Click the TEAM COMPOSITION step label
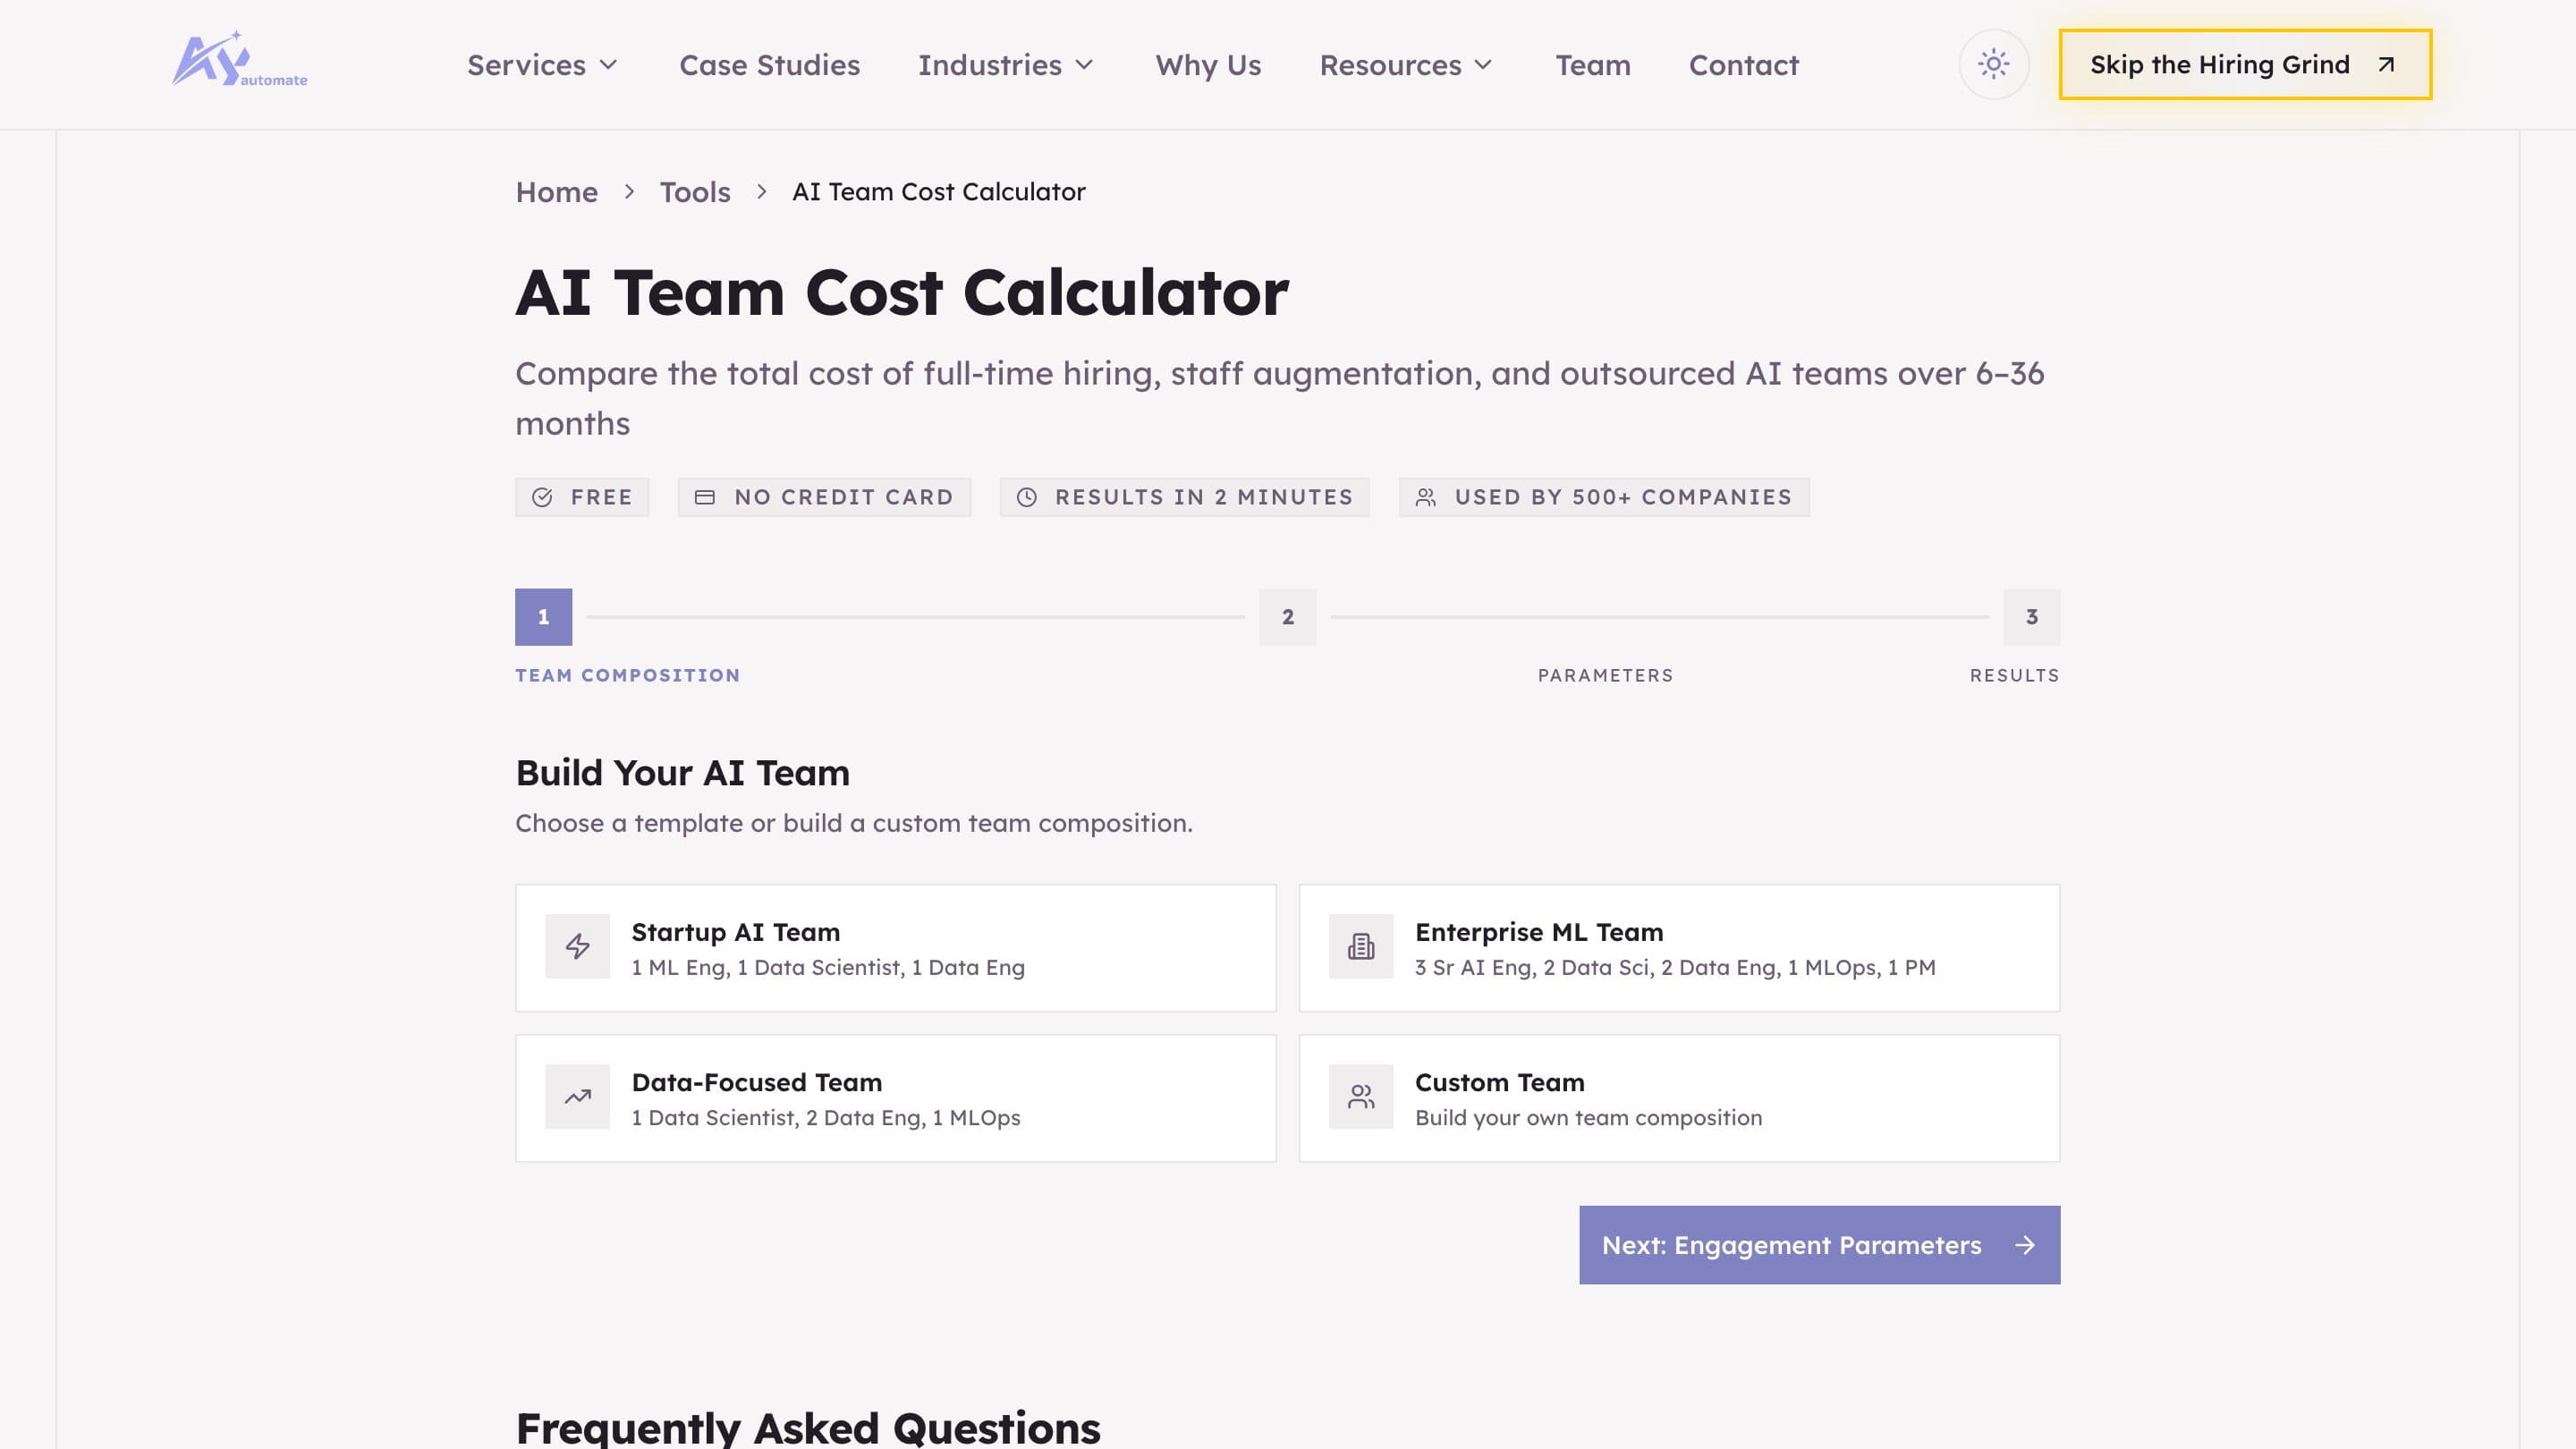The width and height of the screenshot is (2576, 1449). (627, 675)
